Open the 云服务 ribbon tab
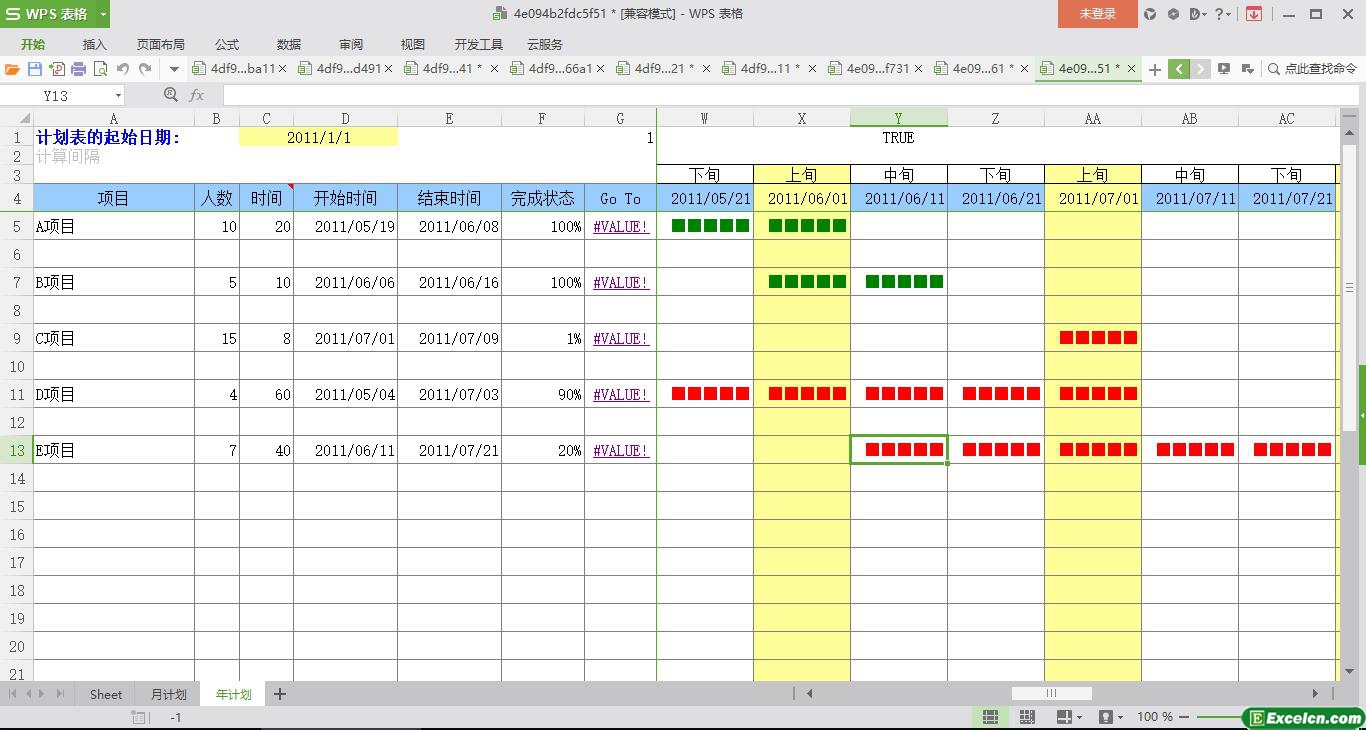Image resolution: width=1366 pixels, height=730 pixels. pyautogui.click(x=545, y=44)
